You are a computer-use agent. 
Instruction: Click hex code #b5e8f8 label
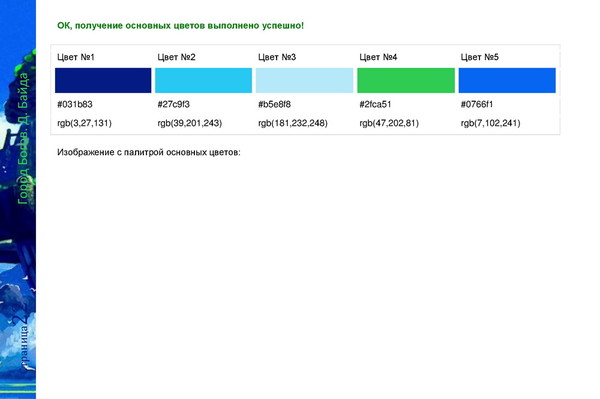point(274,104)
